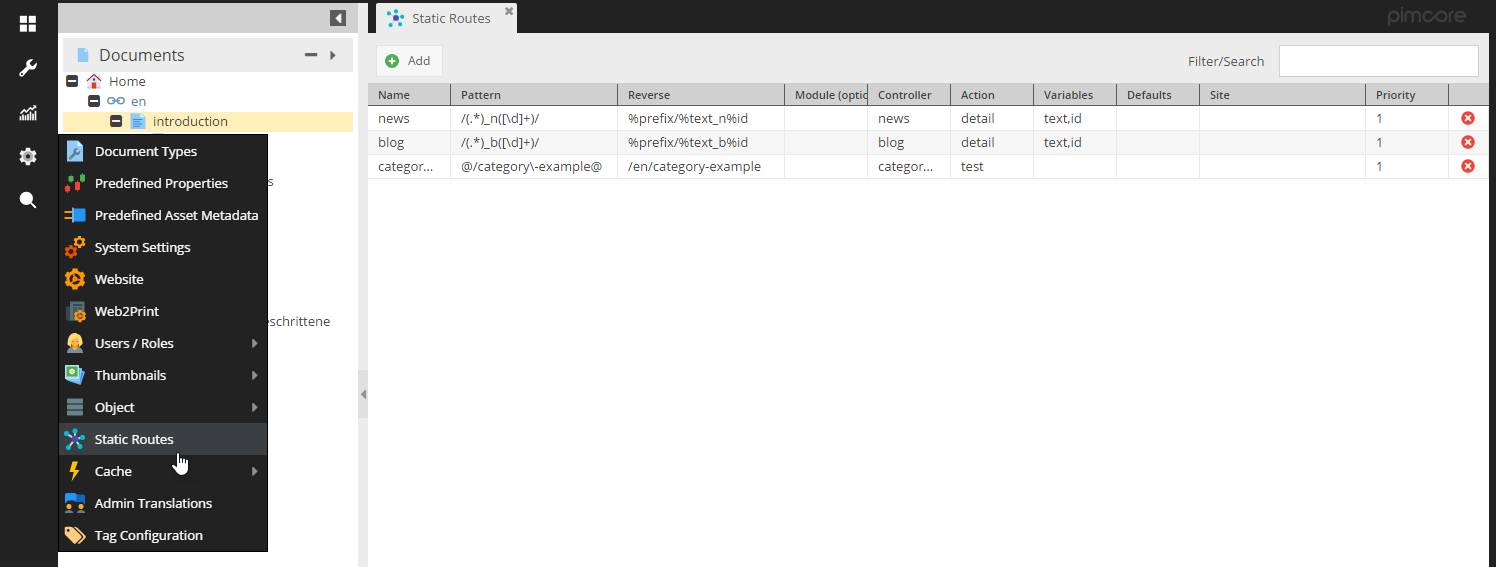1496x567 pixels.
Task: Open Static Routes menu entry
Action: 134,439
